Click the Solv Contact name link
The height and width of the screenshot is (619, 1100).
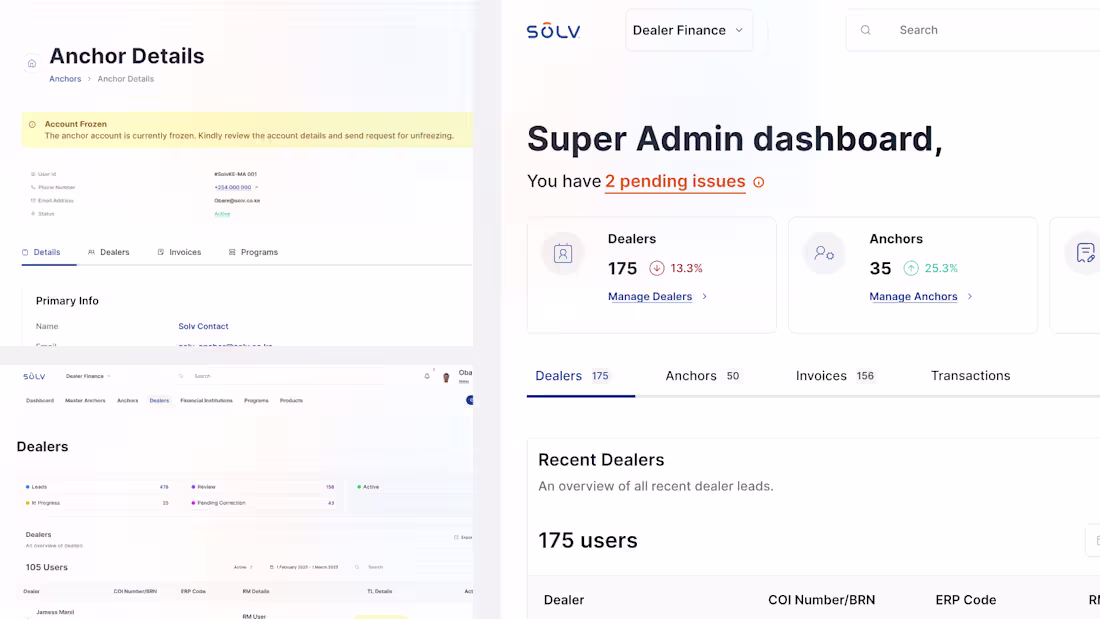coord(203,326)
